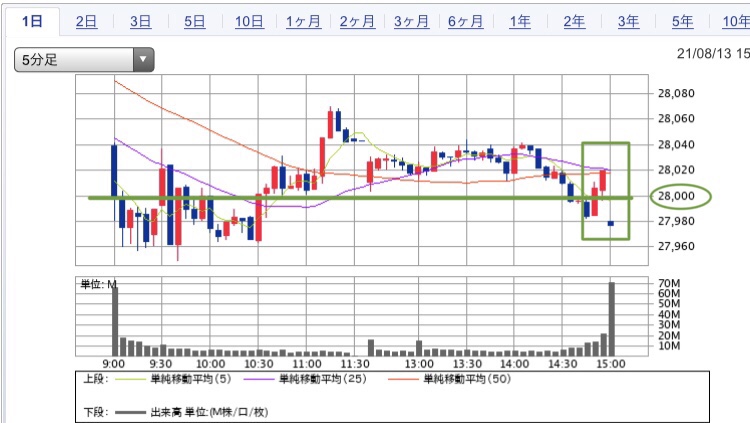The height and width of the screenshot is (423, 750).
Task: Click the 28,000 price axis label
Action: pos(676,196)
